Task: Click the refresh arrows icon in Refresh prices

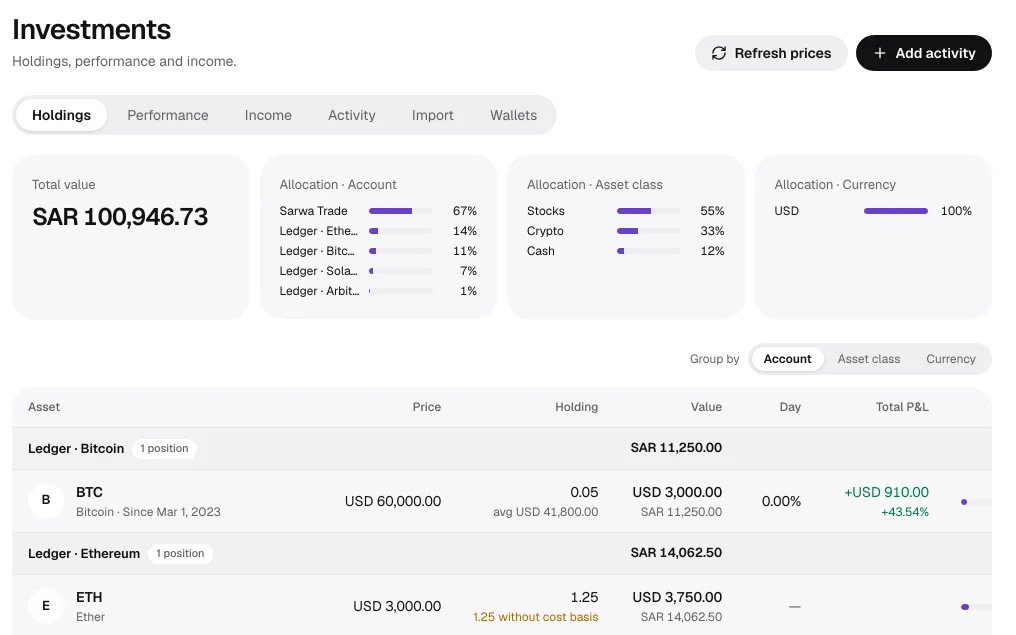Action: click(x=719, y=53)
